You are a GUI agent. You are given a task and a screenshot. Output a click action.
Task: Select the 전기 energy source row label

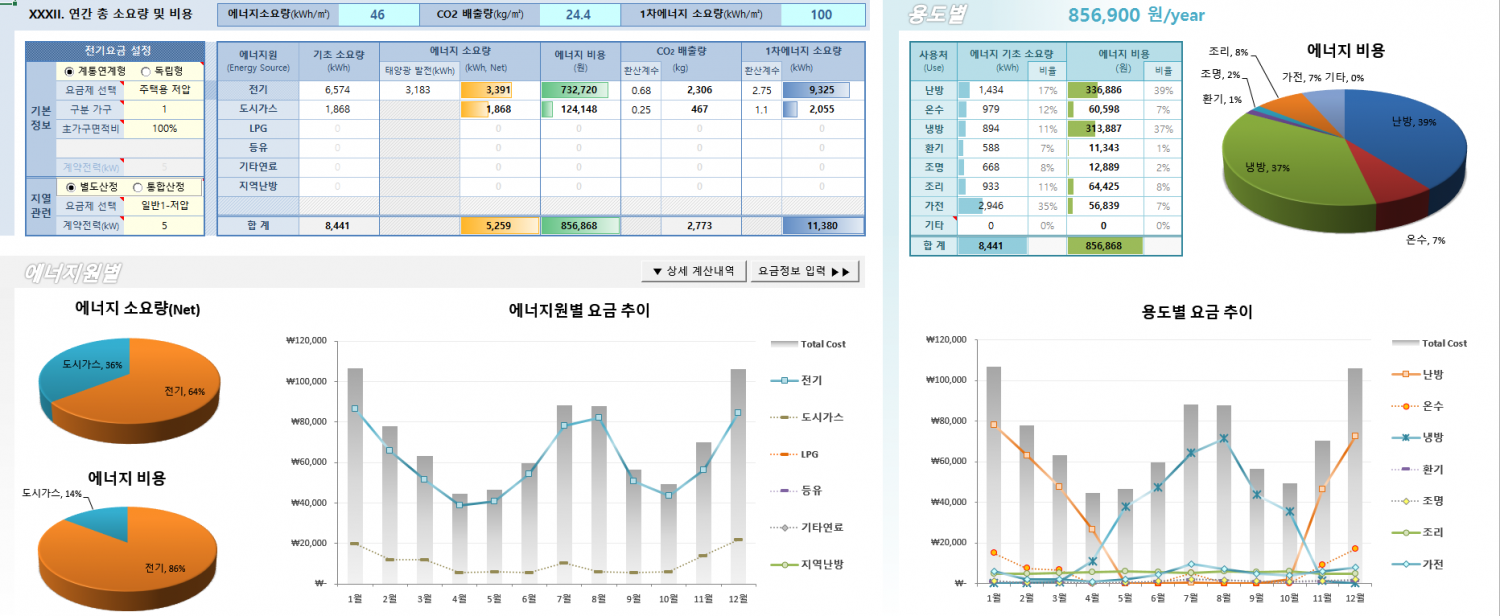[257, 90]
